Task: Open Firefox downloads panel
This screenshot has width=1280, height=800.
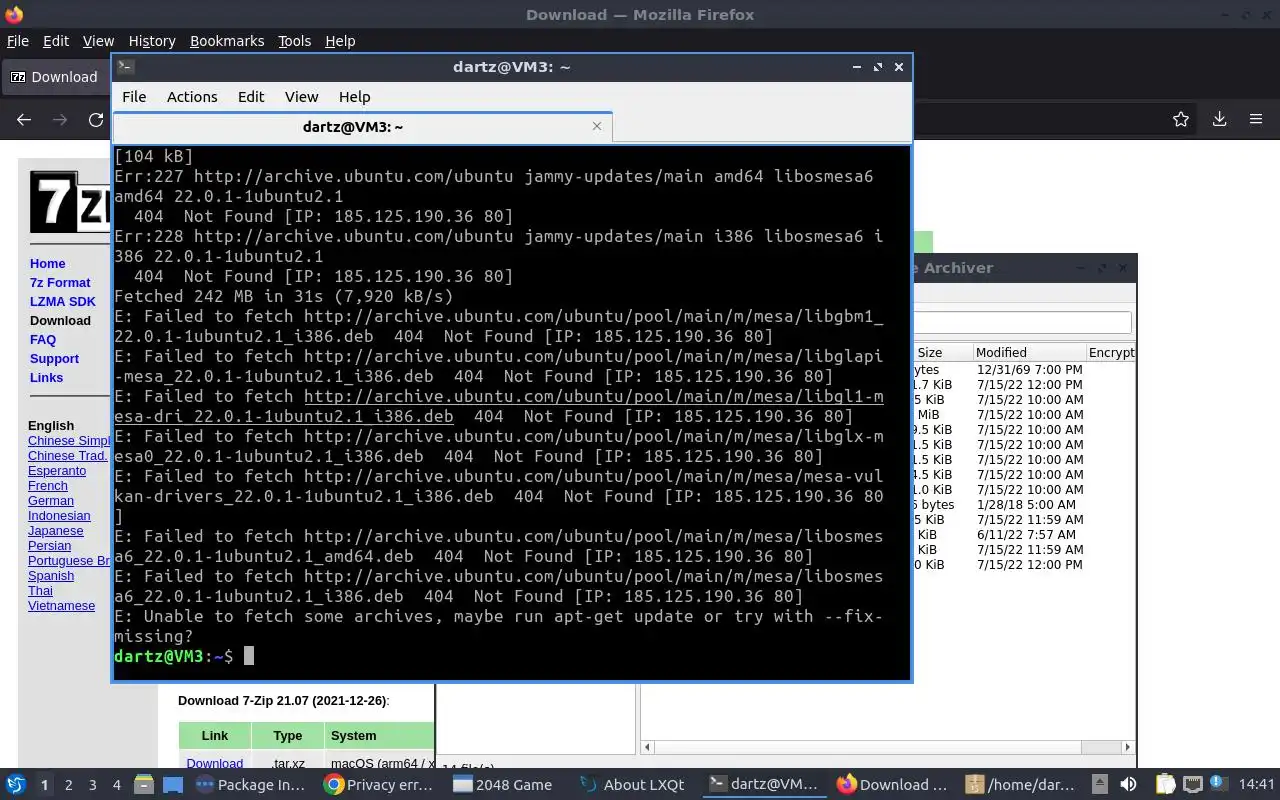Action: (1219, 120)
